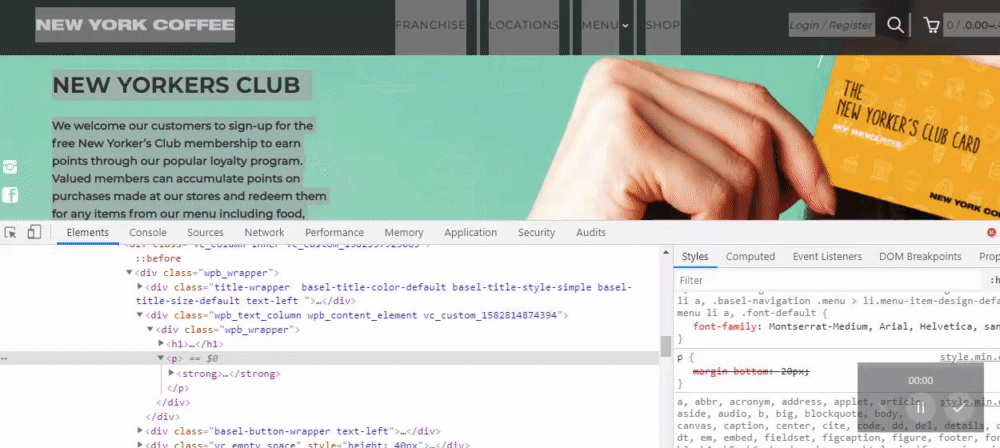This screenshot has width=1000, height=448.
Task: Collapse the selected p element node
Action: (161, 359)
